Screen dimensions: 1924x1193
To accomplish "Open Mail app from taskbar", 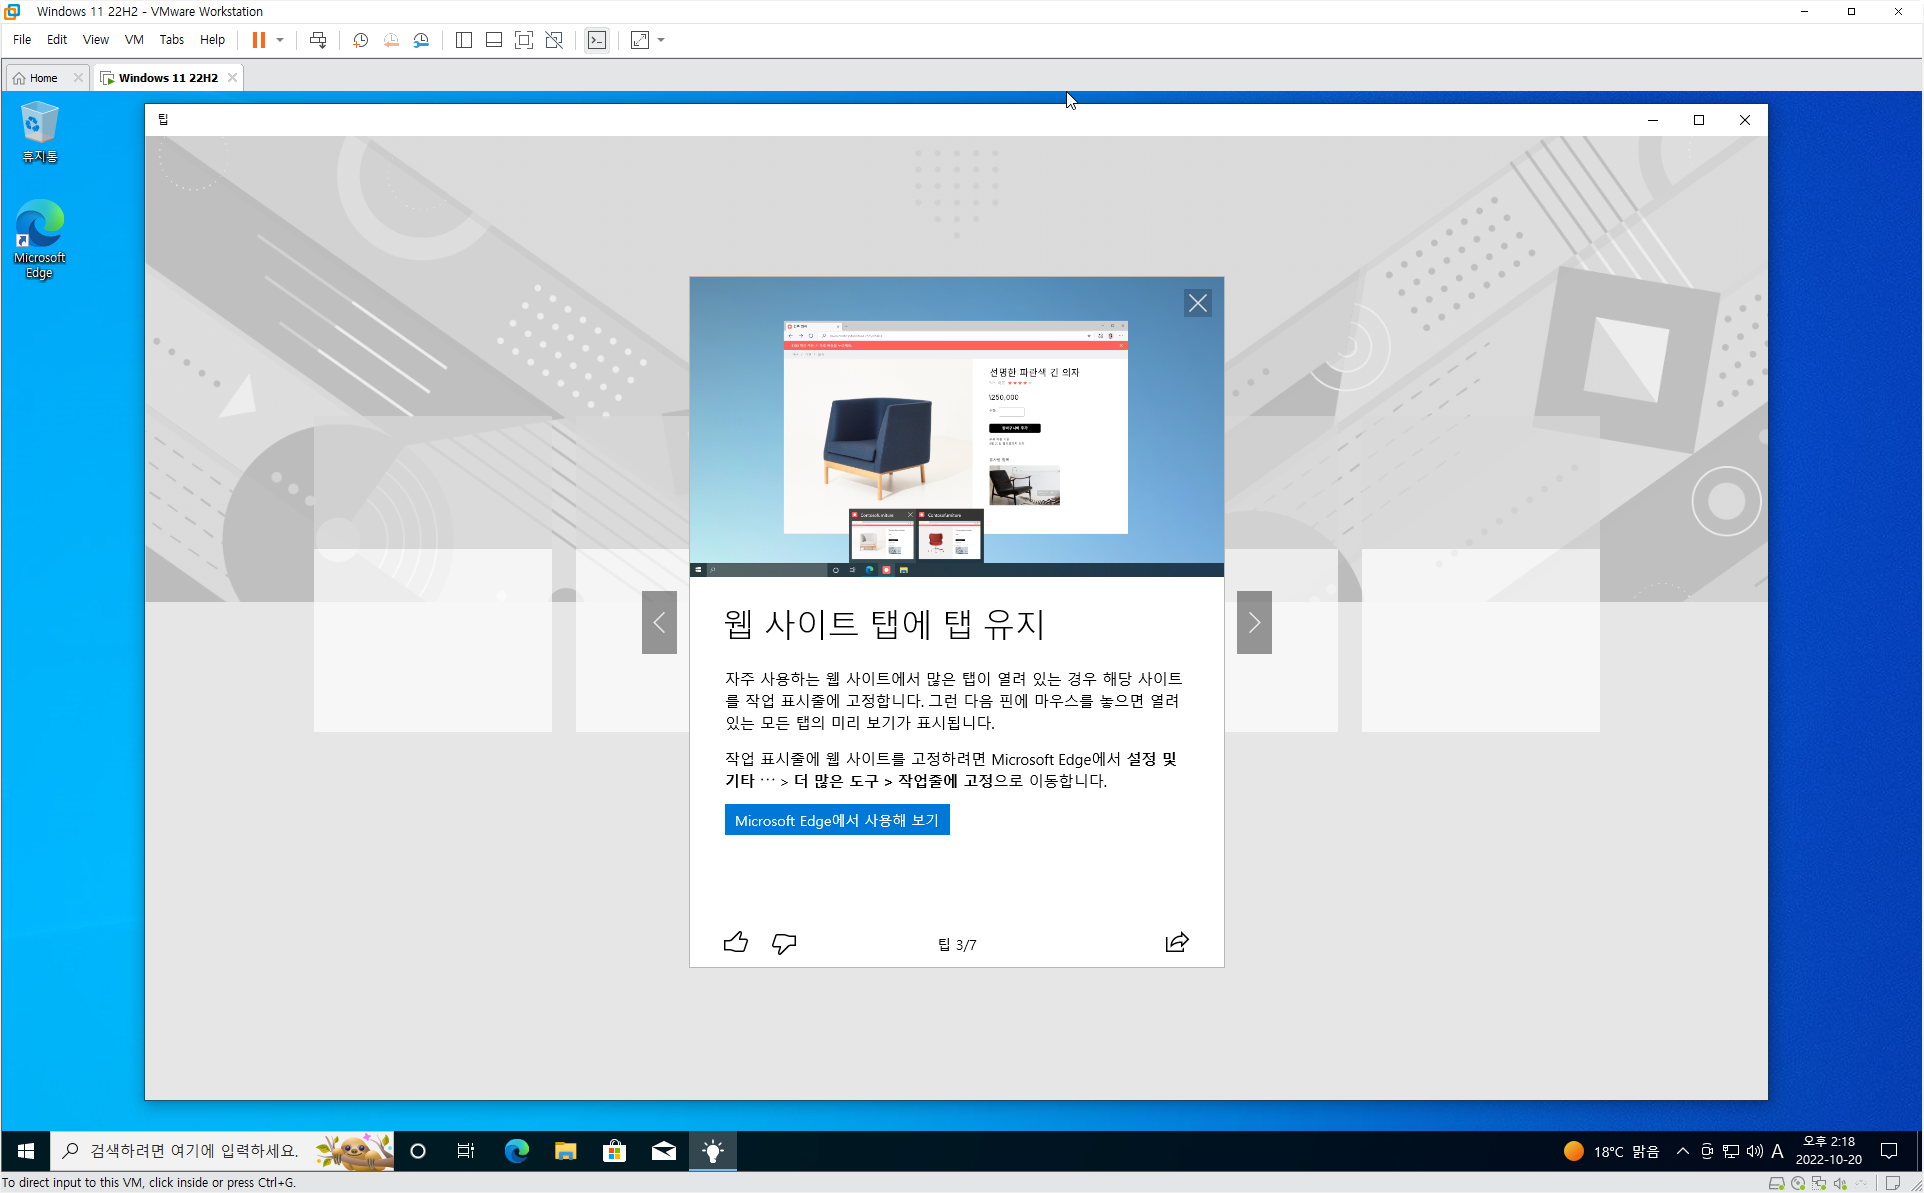I will (x=663, y=1151).
